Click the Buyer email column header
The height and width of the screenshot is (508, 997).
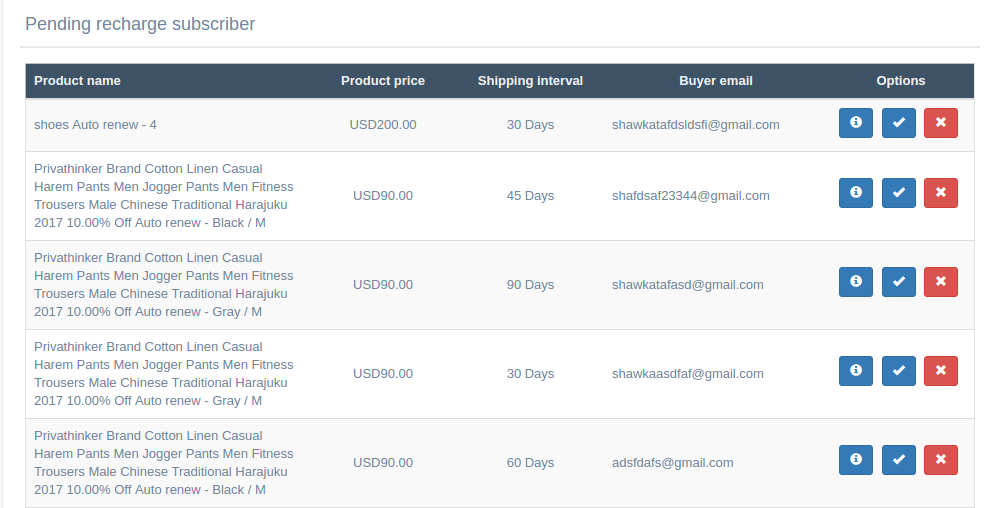(x=716, y=81)
